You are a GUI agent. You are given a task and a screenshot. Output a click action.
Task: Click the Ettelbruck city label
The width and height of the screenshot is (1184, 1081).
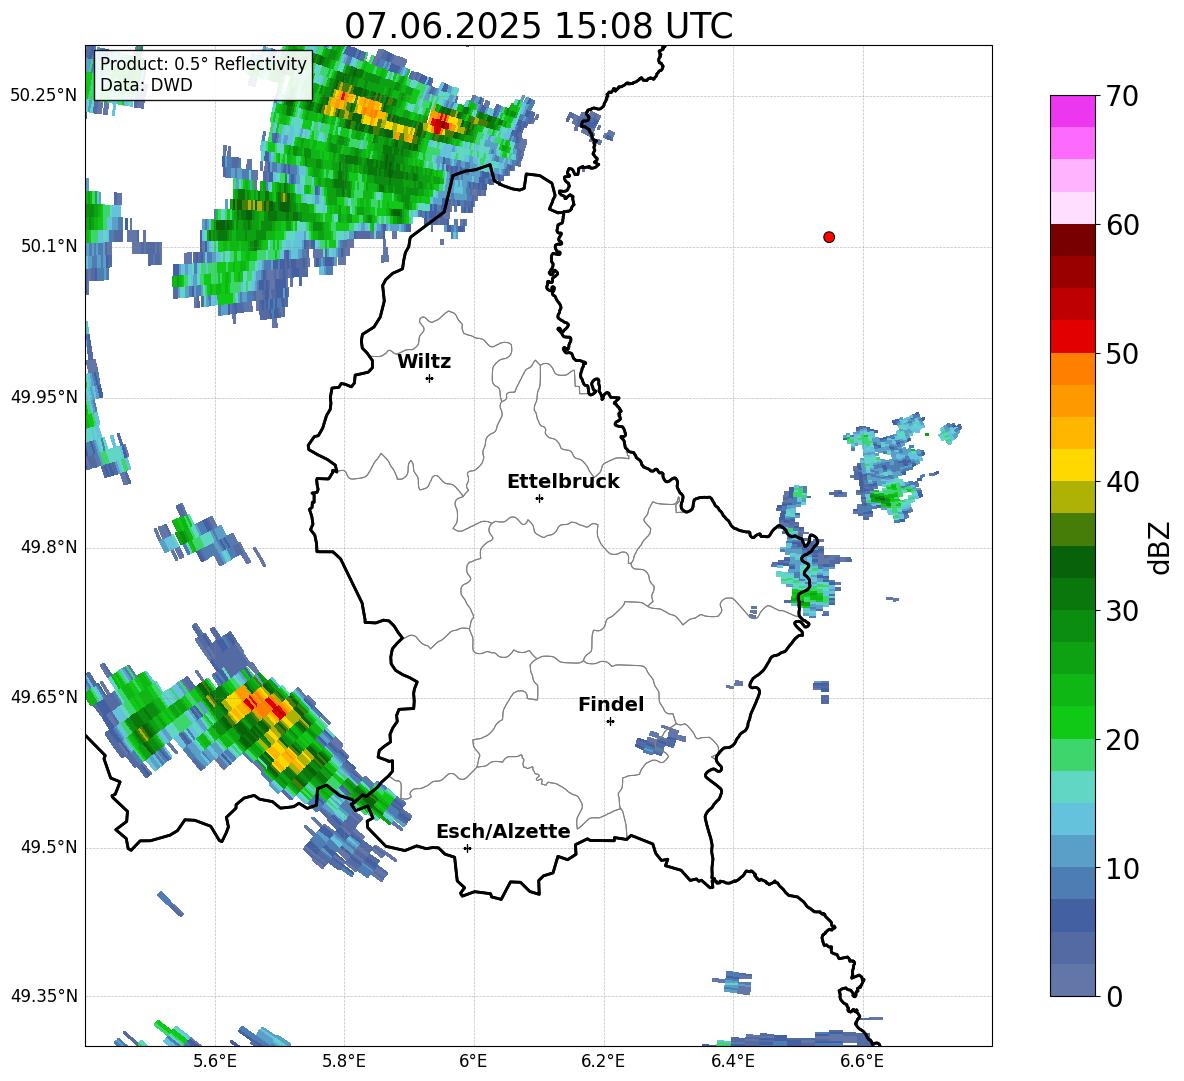563,482
